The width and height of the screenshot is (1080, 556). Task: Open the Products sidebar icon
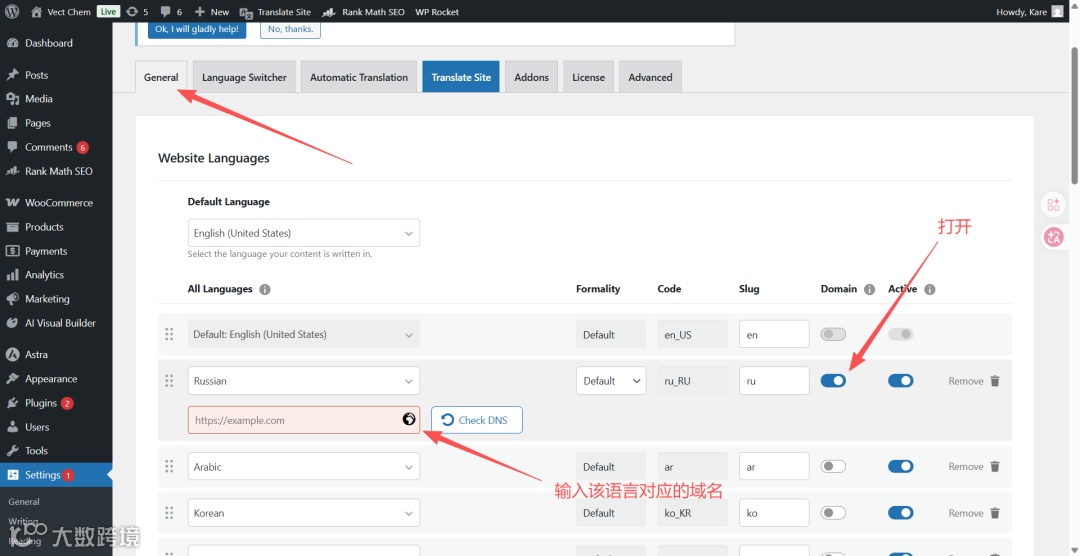(x=12, y=227)
